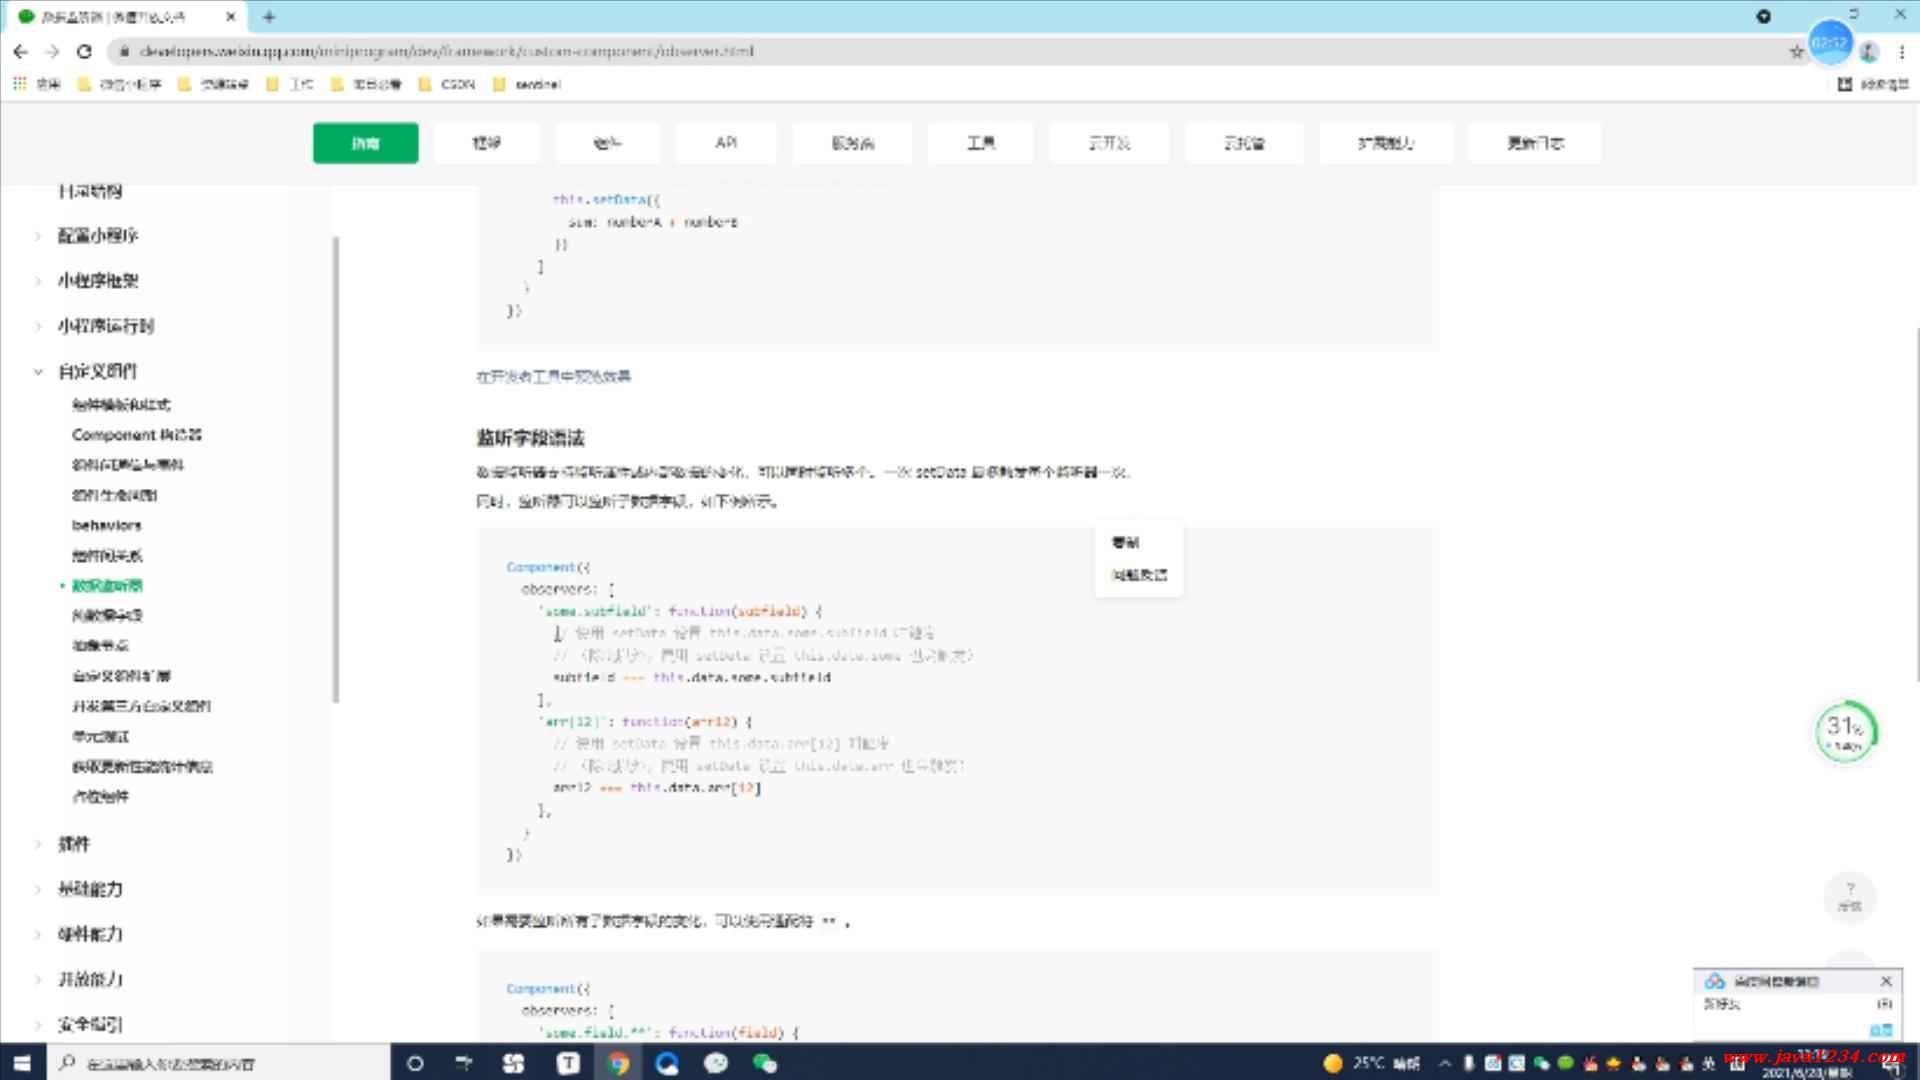This screenshot has height=1080, width=1920.
Task: Open Task View in taskbar
Action: [464, 1063]
